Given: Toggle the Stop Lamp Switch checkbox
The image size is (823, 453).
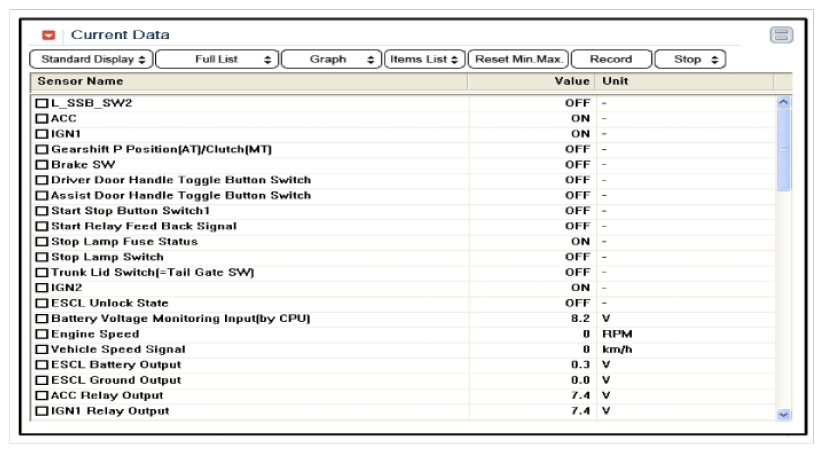Looking at the screenshot, I should click(x=42, y=257).
